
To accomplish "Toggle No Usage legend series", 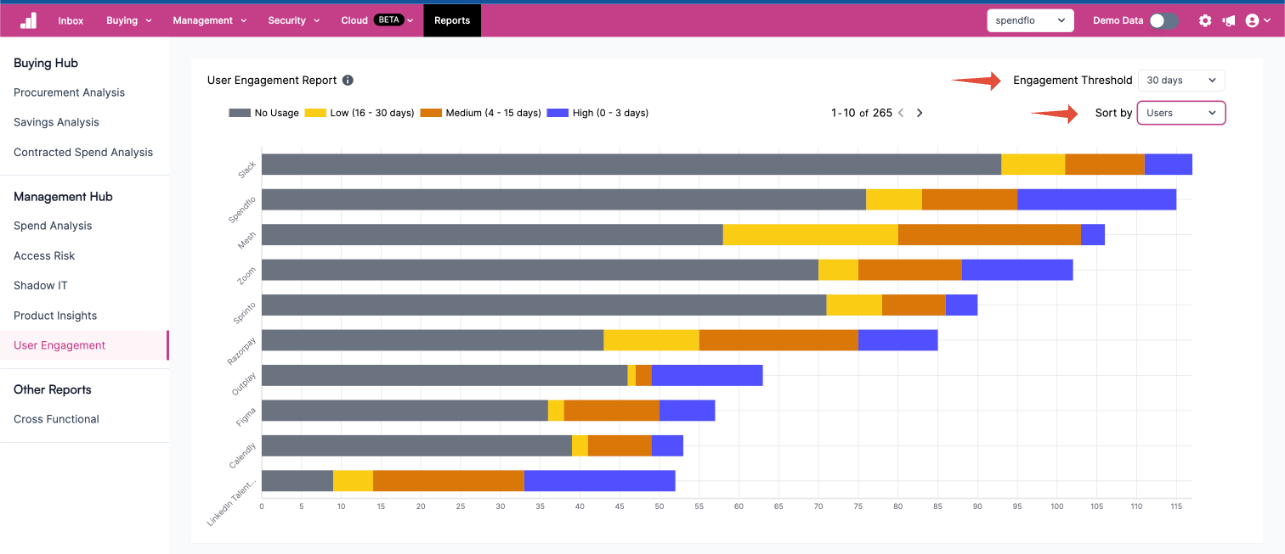I will click(264, 113).
